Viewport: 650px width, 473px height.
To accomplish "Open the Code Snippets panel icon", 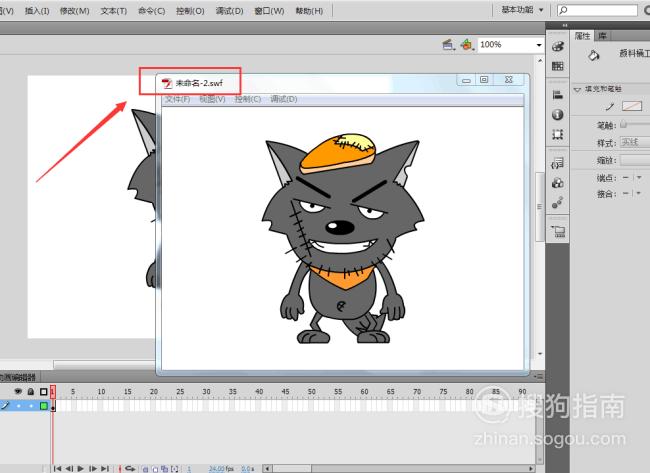I will [558, 163].
